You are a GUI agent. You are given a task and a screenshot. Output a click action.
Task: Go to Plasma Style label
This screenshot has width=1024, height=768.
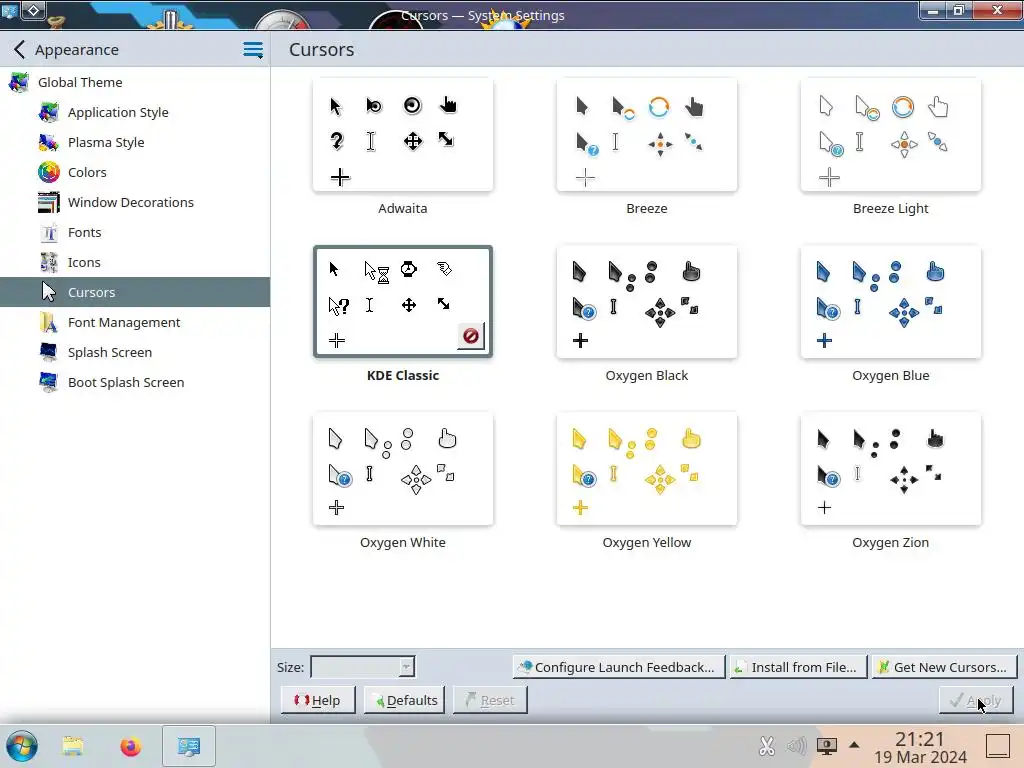pos(106,142)
